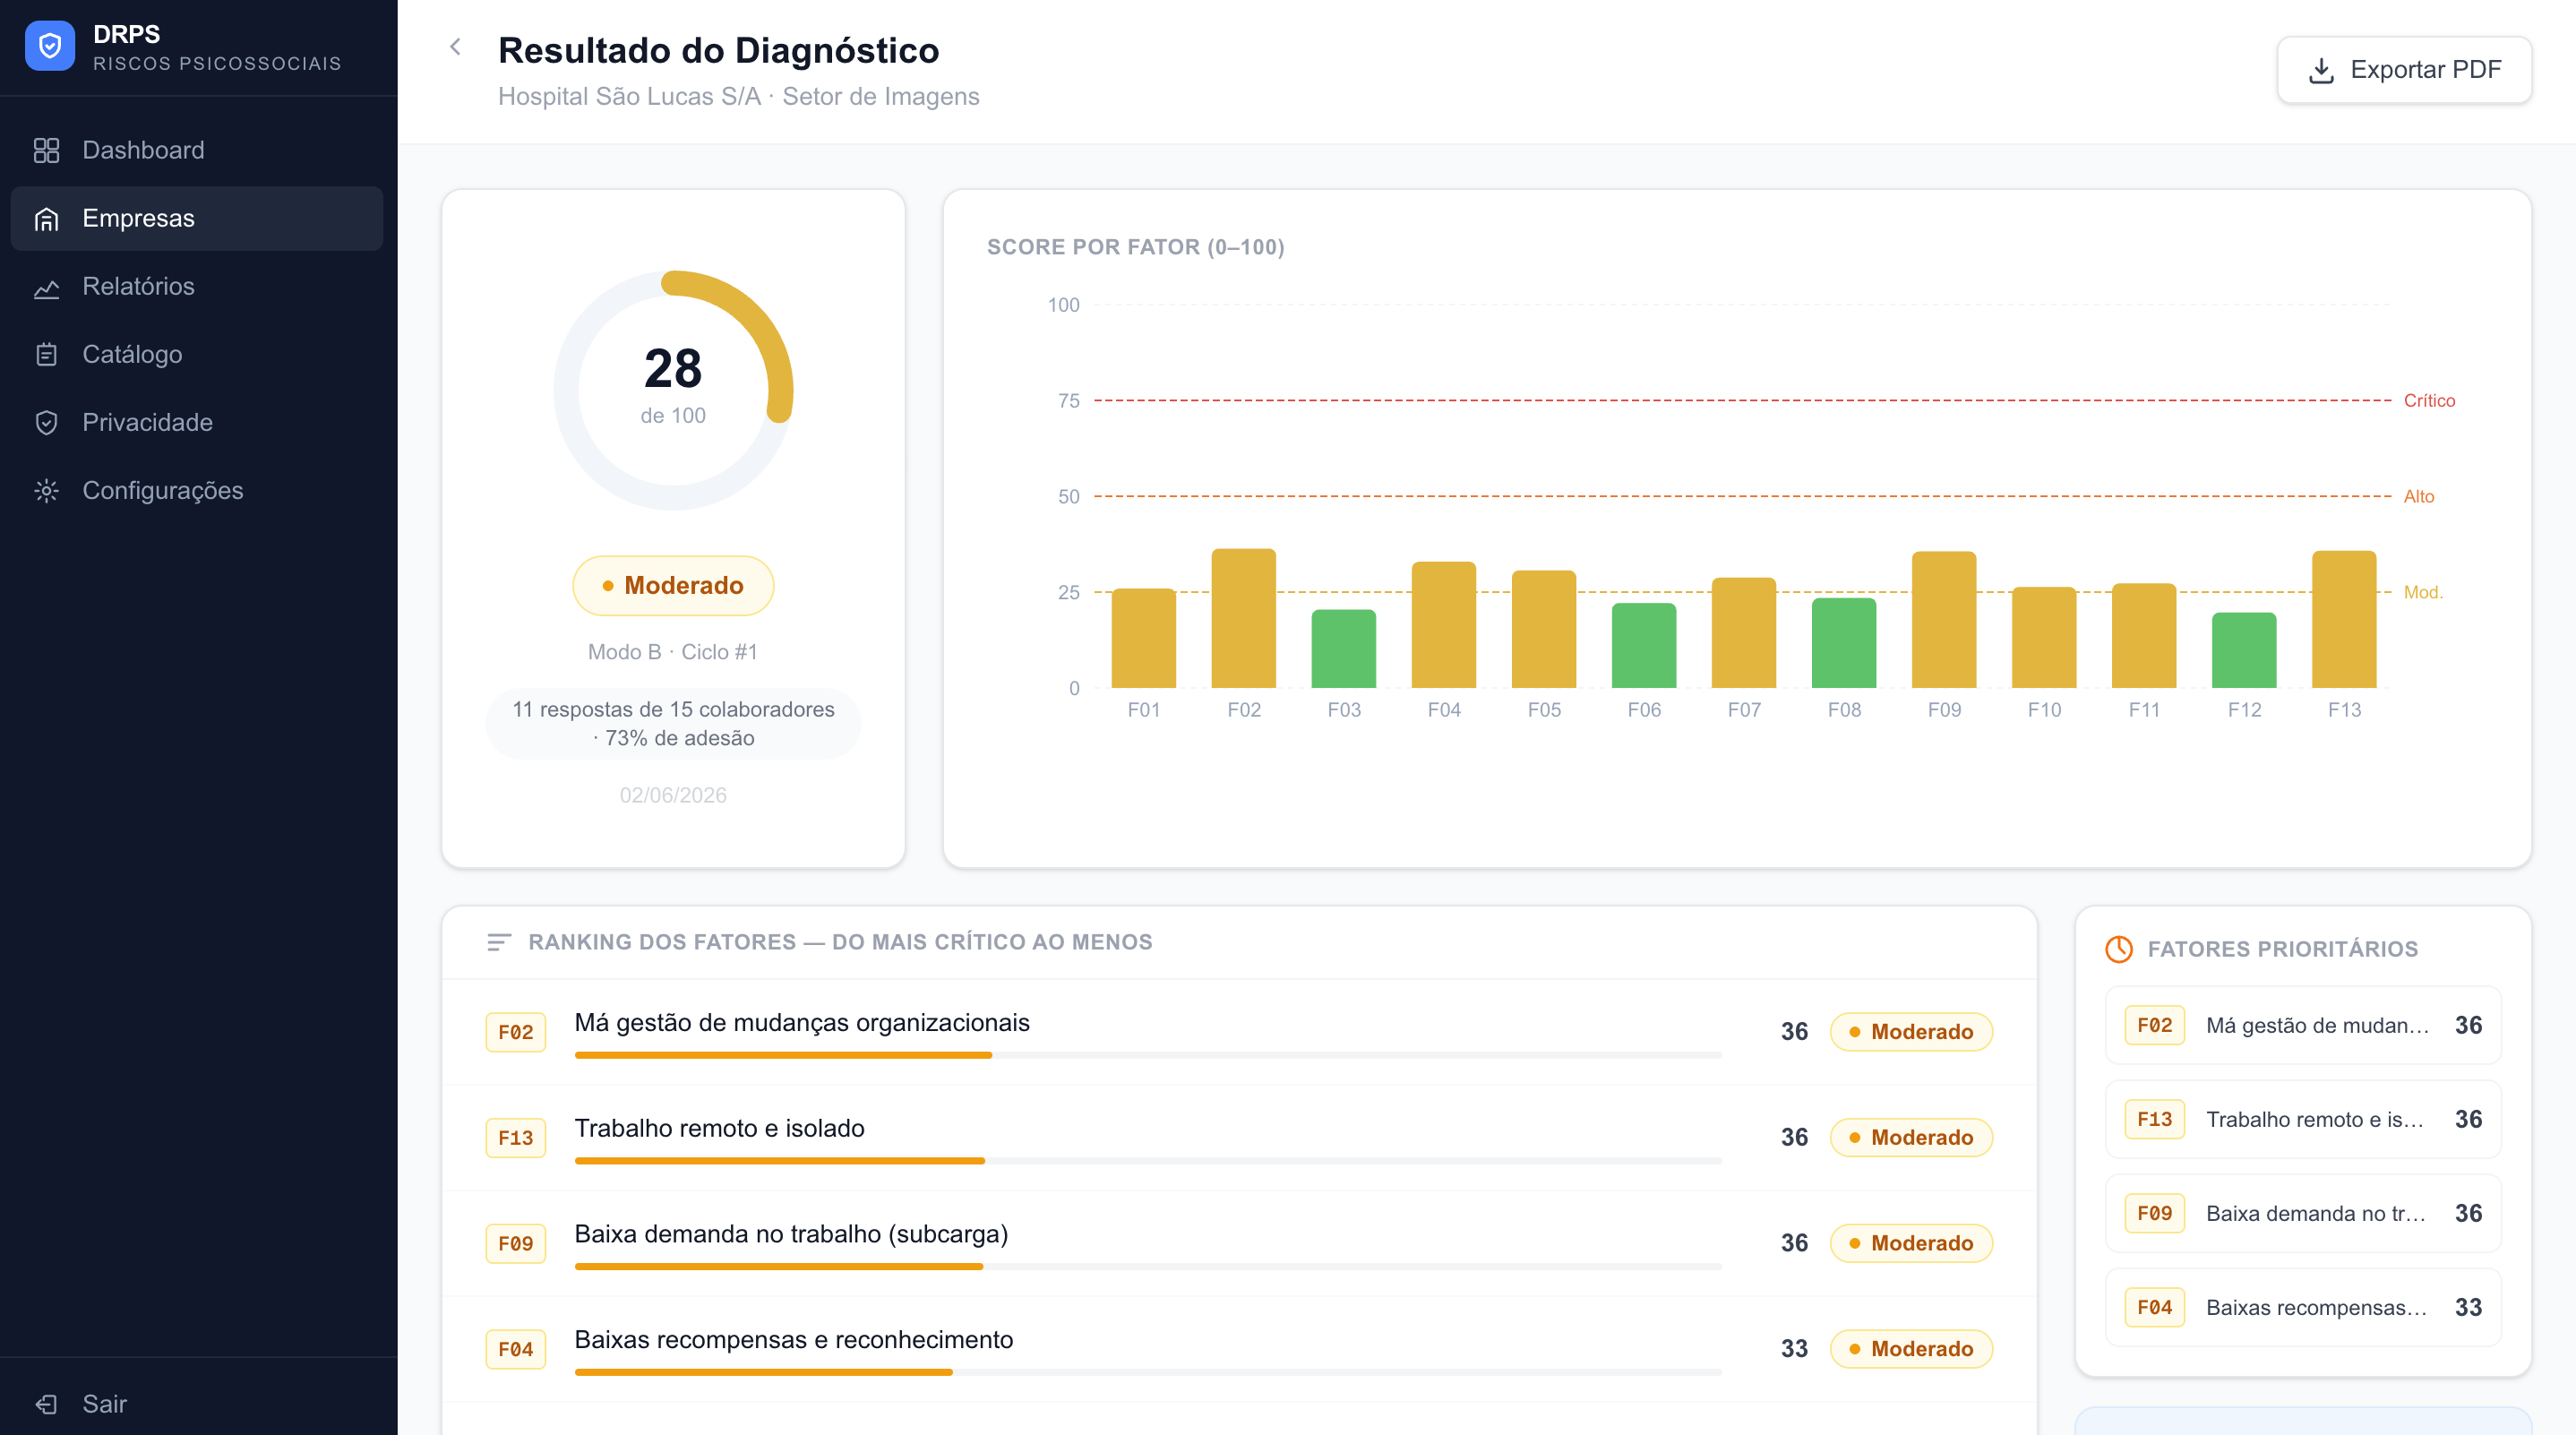Click progress bar under Trabalho remoto e isolado
2576x1435 pixels.
point(1148,1161)
